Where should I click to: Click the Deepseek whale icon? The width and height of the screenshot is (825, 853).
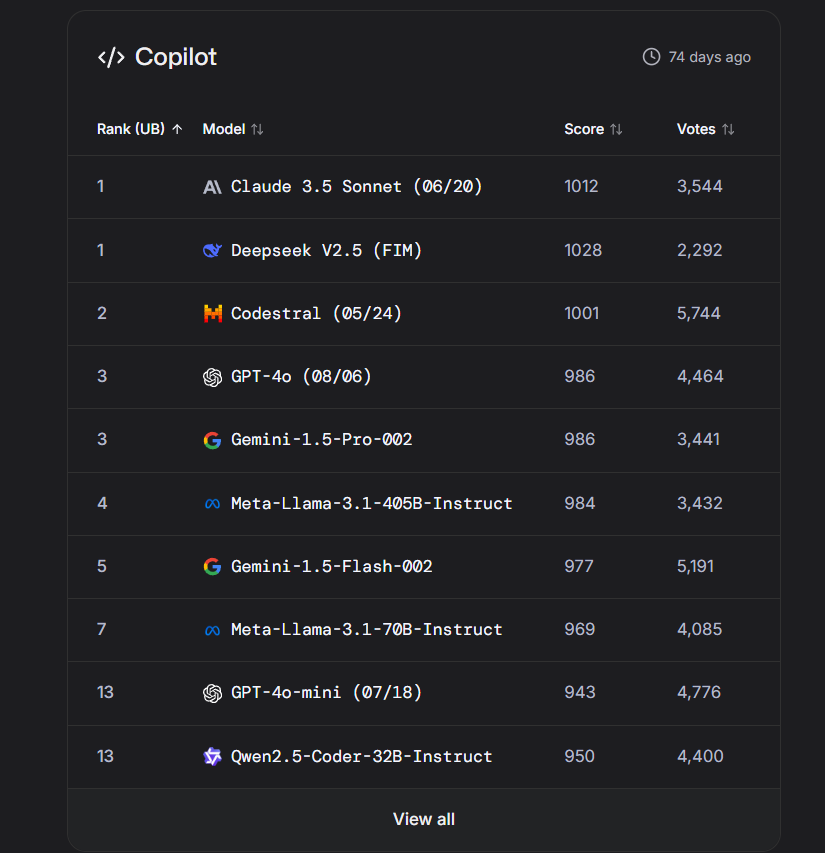(212, 250)
